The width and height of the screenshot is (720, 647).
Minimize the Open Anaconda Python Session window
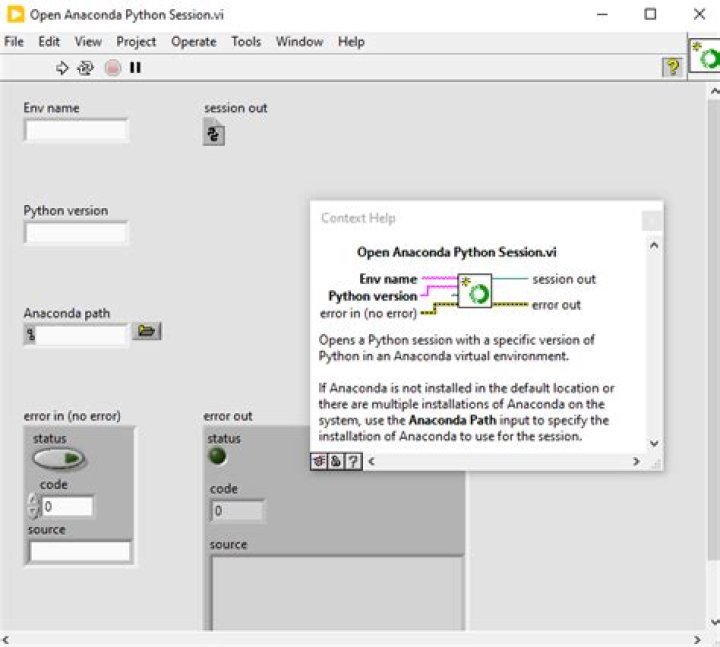coord(602,14)
